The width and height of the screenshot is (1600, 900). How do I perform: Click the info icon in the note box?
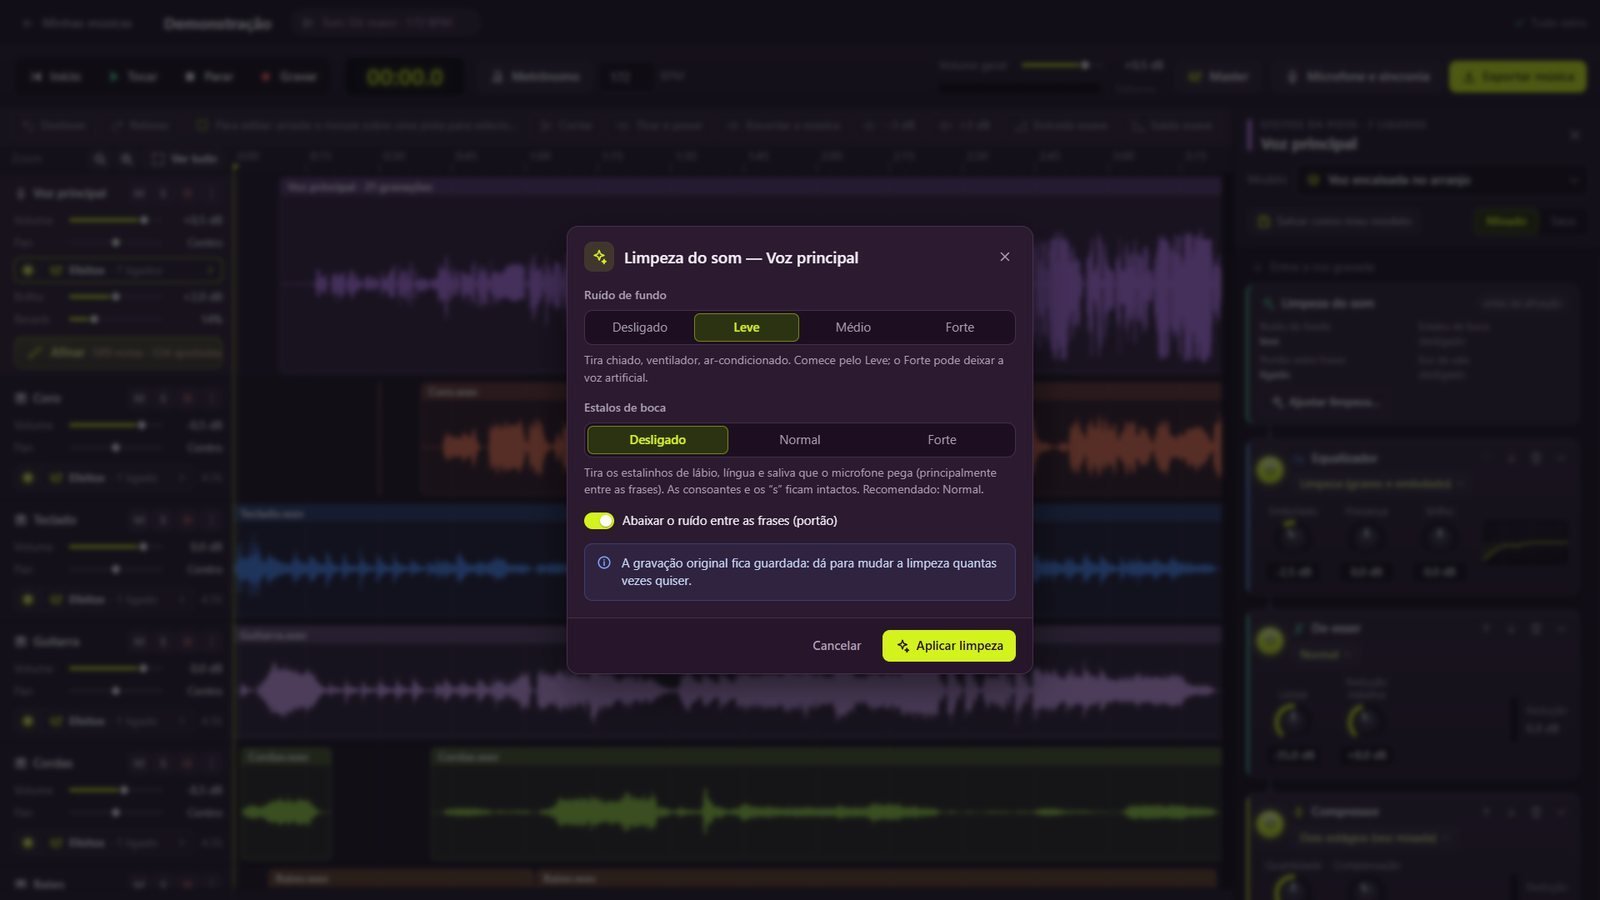pos(604,563)
